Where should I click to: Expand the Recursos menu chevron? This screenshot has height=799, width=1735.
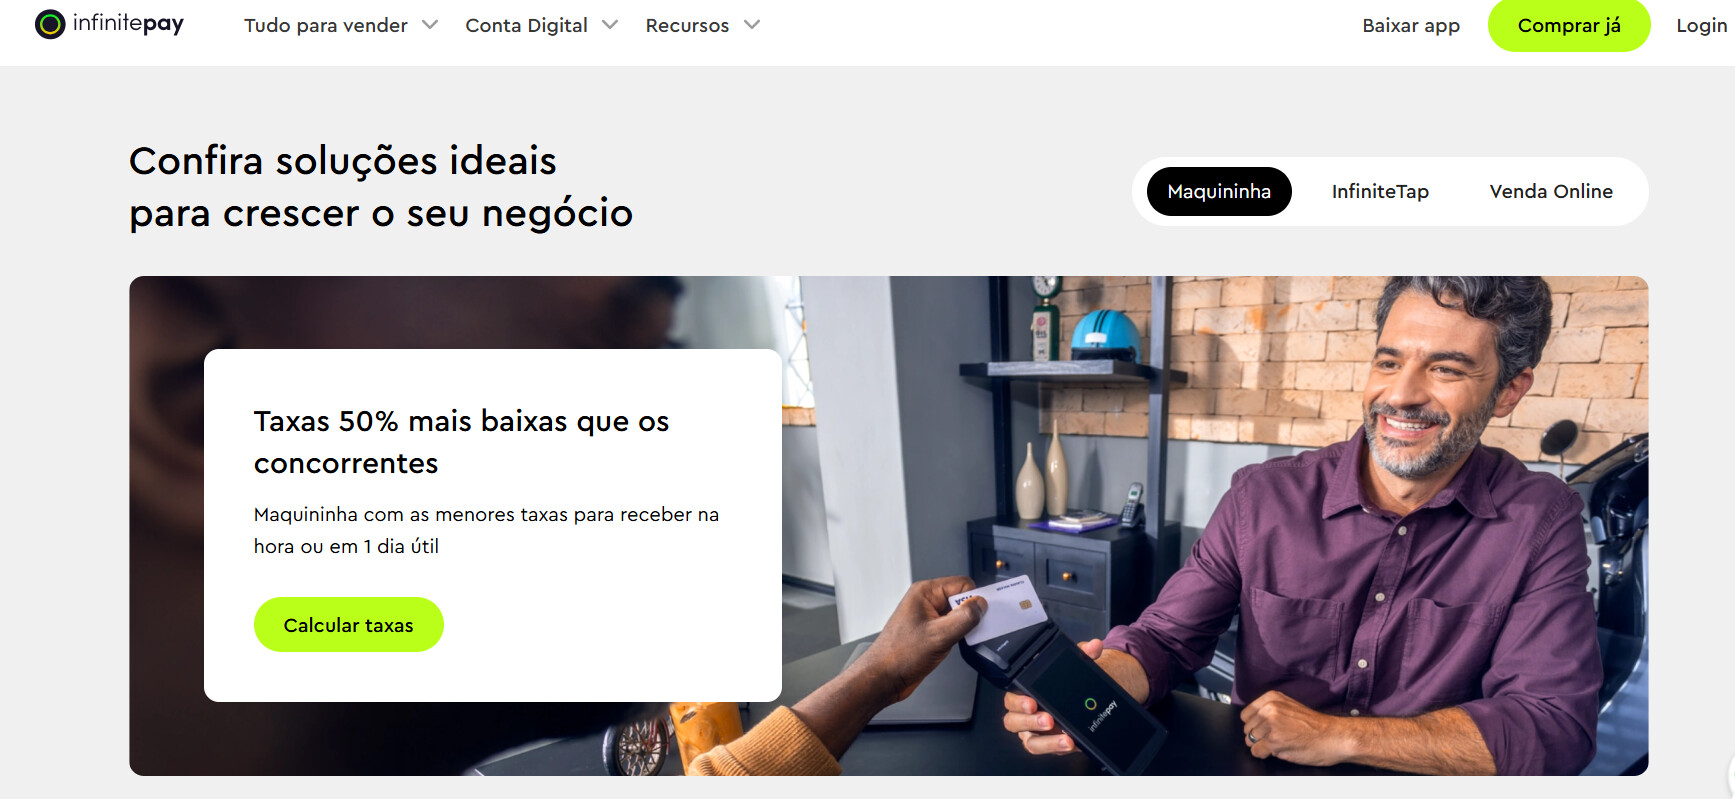click(752, 25)
